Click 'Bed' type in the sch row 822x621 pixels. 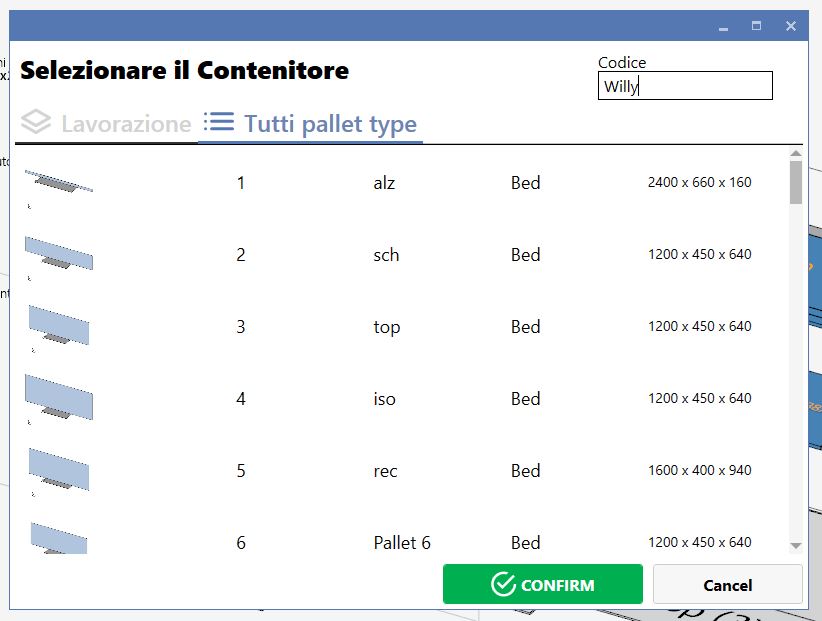tap(526, 255)
